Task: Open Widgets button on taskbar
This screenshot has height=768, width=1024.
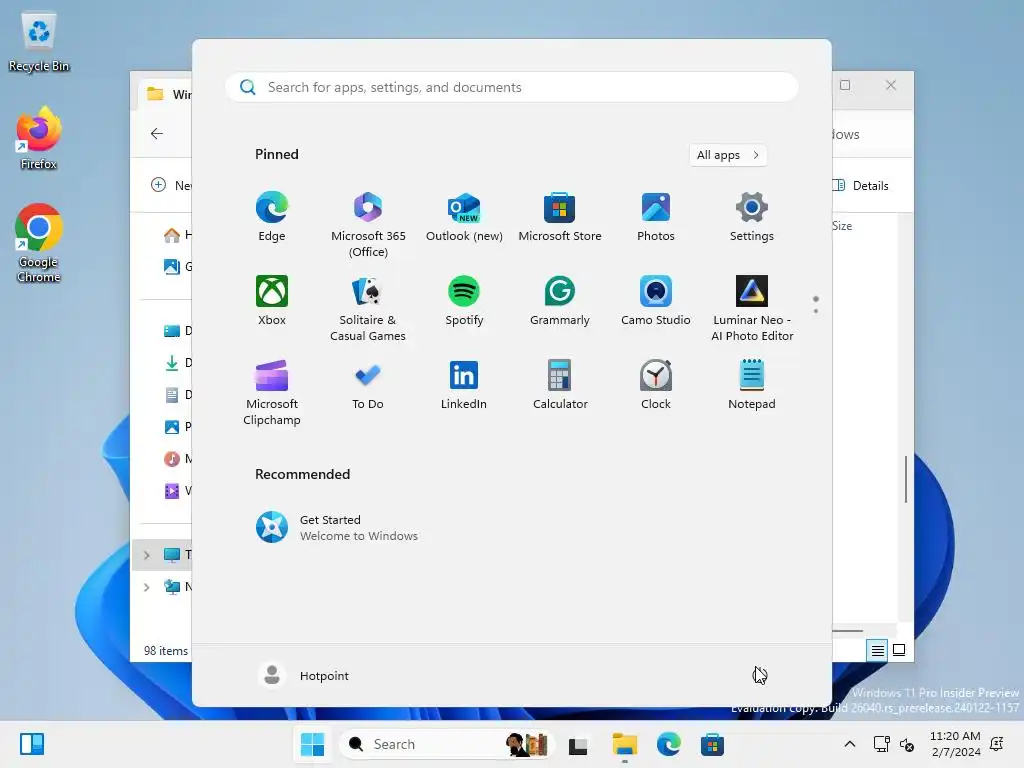Action: coord(32,744)
